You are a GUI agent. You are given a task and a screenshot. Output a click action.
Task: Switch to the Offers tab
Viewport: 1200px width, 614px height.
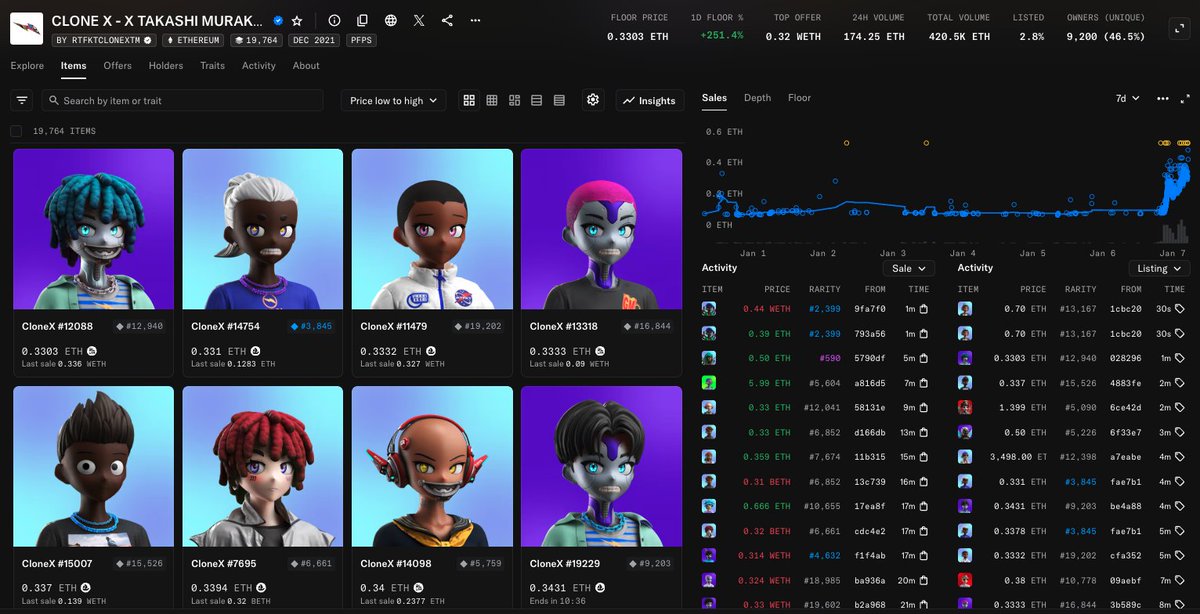[117, 66]
